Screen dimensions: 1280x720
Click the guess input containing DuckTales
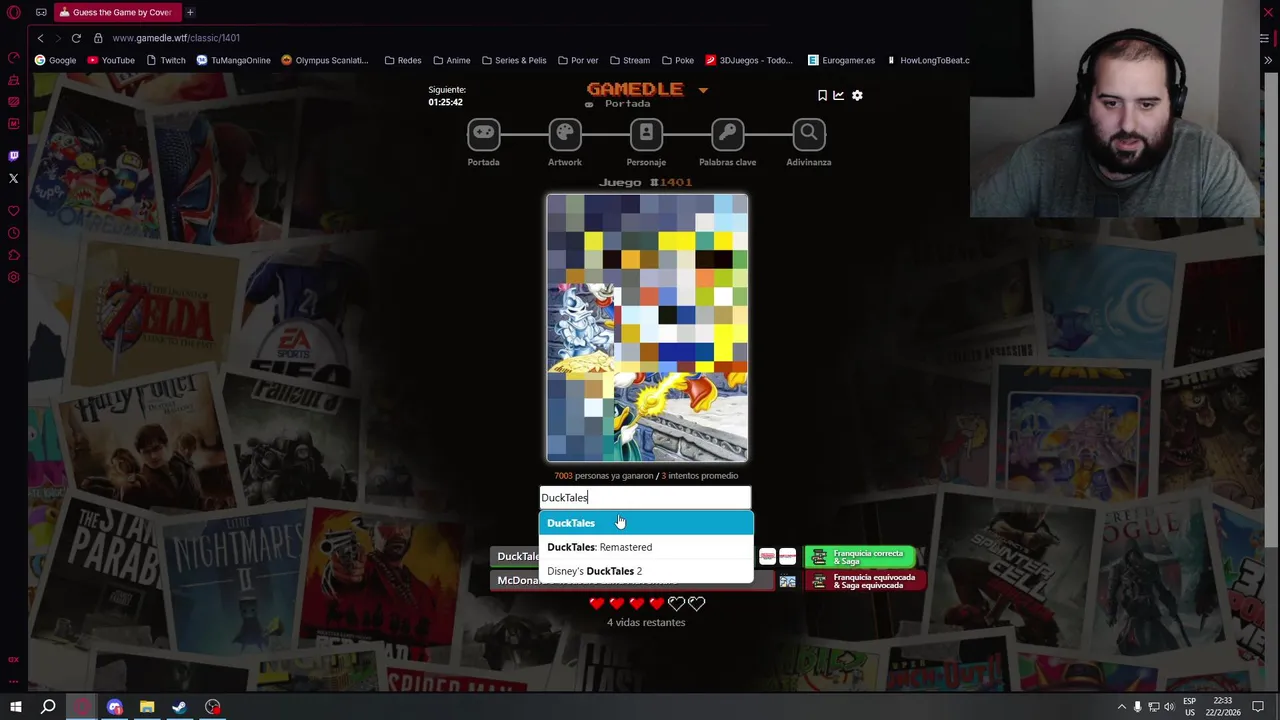645,498
